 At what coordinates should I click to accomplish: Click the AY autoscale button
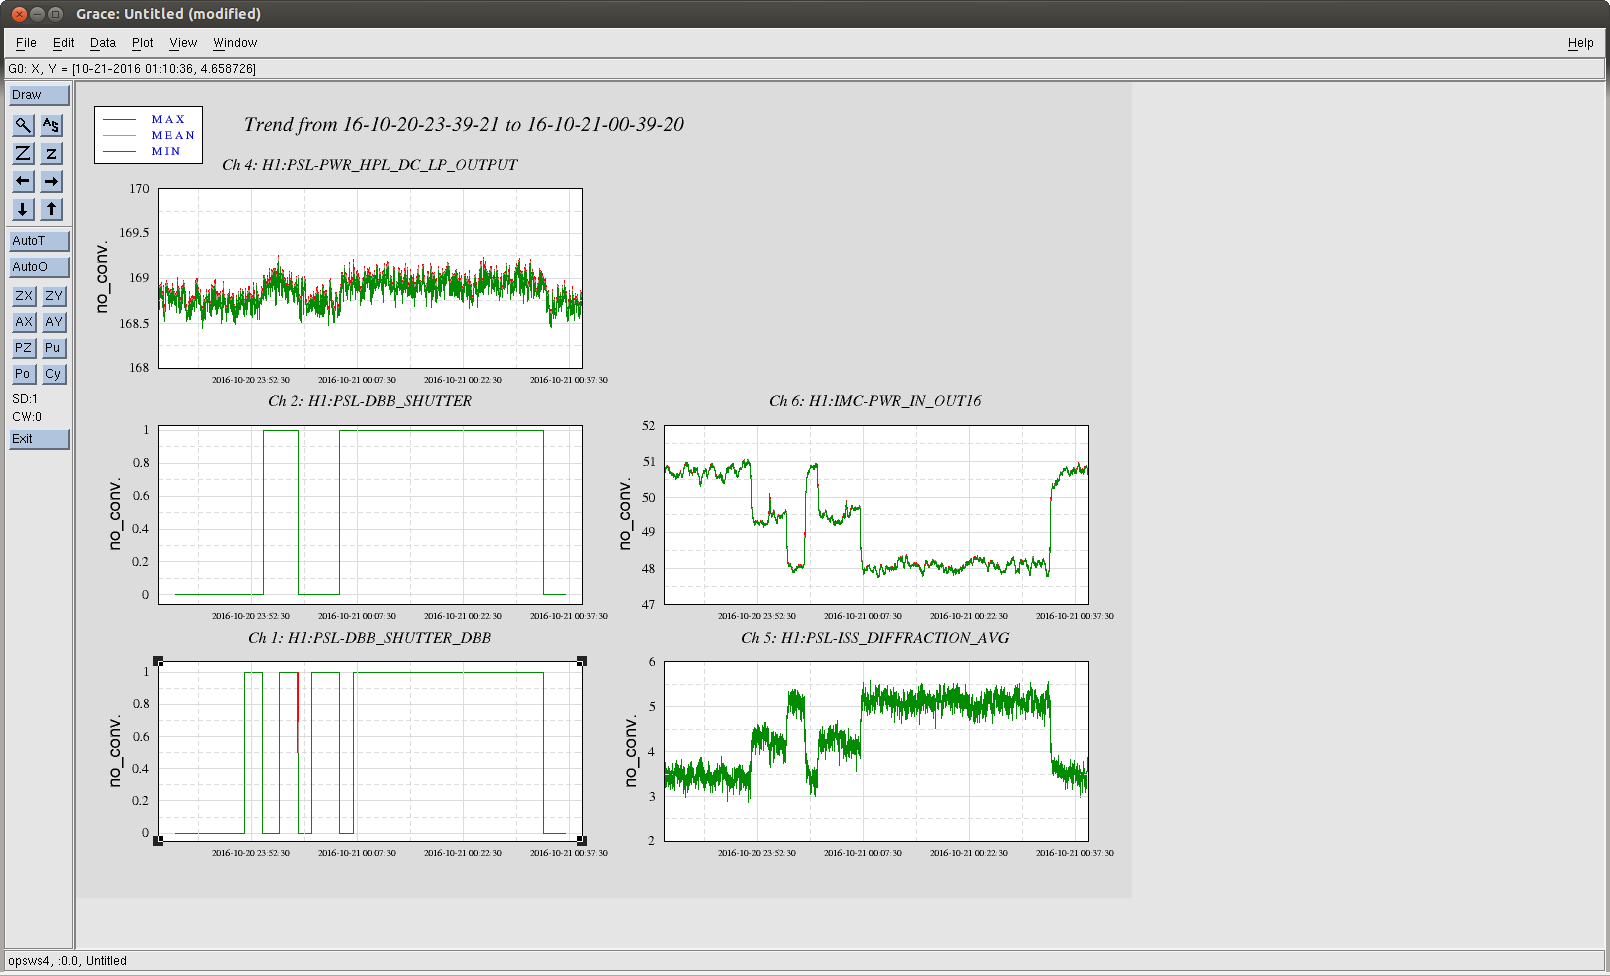pos(54,322)
